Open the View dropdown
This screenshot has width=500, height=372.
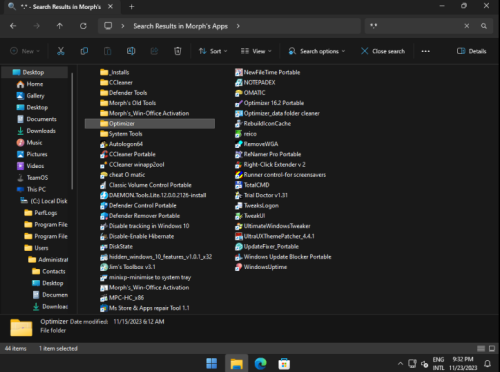256,51
